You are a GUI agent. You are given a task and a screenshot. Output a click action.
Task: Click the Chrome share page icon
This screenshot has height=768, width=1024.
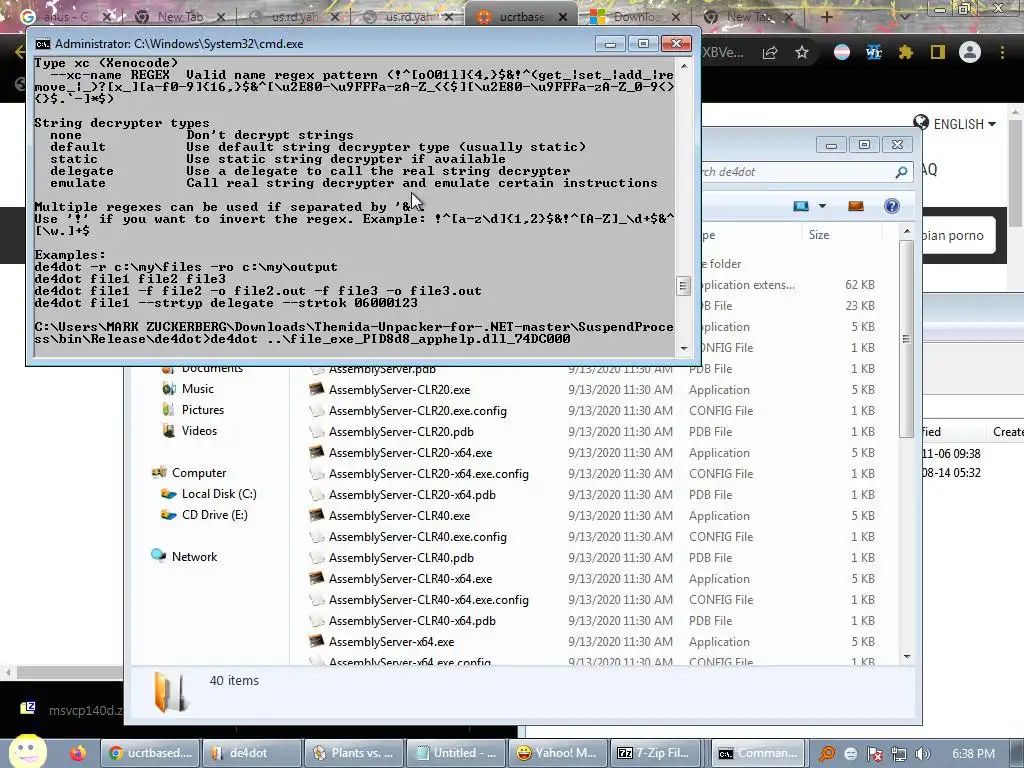click(x=770, y=52)
